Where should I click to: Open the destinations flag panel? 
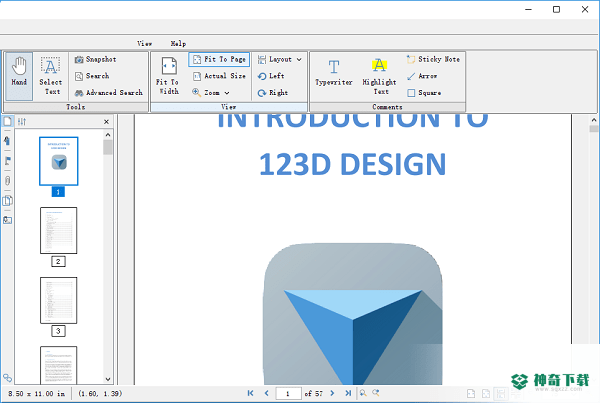pyautogui.click(x=7, y=161)
